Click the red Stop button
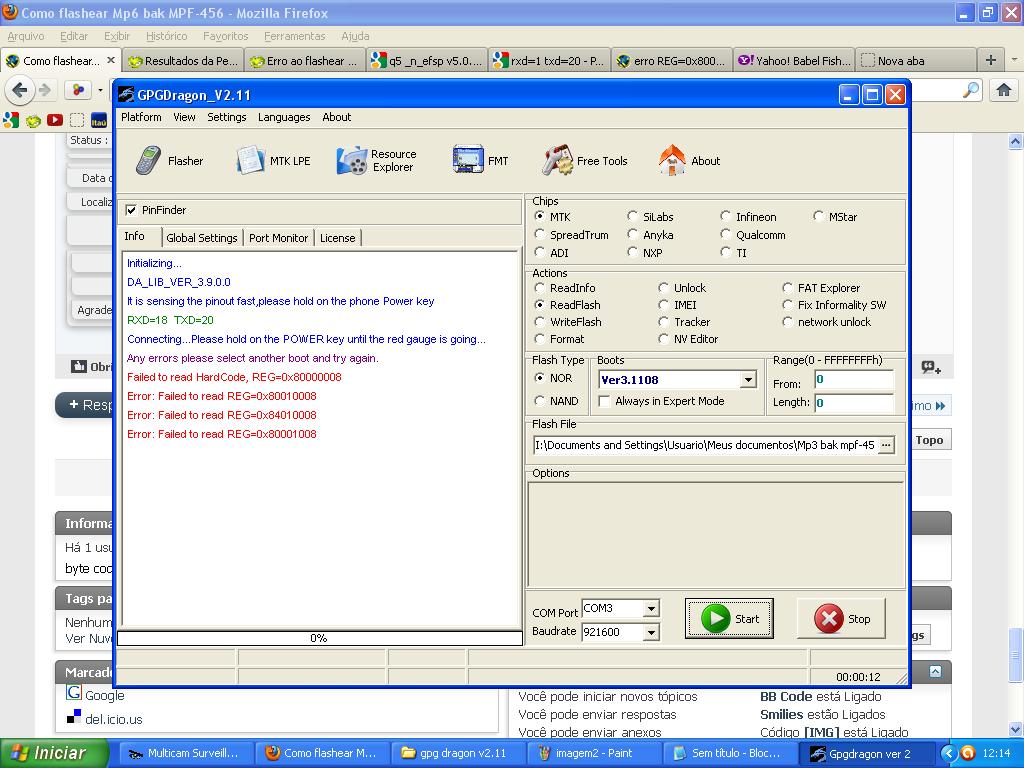The image size is (1024, 768). [x=841, y=618]
